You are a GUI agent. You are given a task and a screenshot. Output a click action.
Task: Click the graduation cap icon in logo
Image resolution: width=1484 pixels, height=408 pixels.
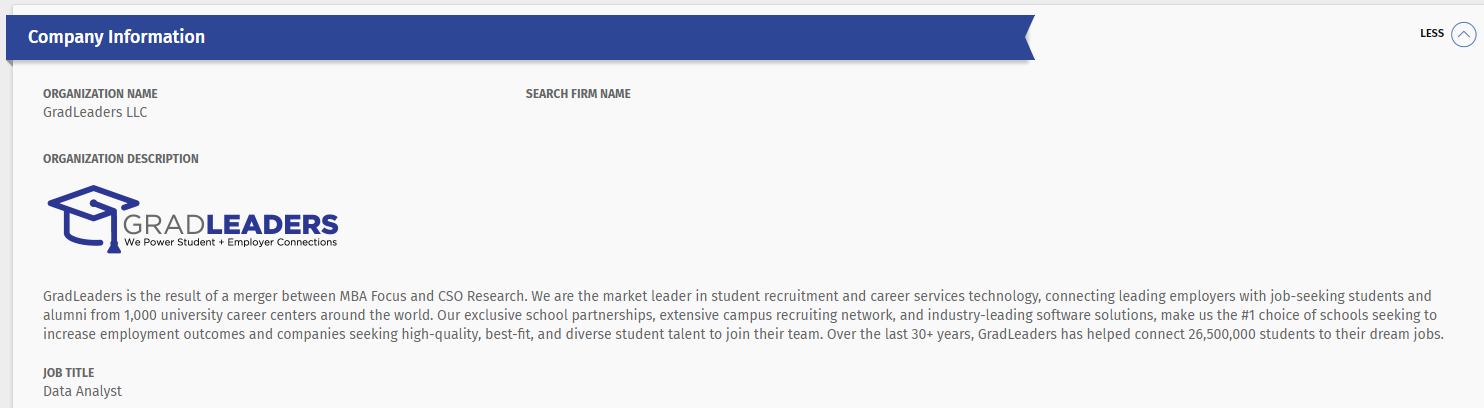(93, 215)
